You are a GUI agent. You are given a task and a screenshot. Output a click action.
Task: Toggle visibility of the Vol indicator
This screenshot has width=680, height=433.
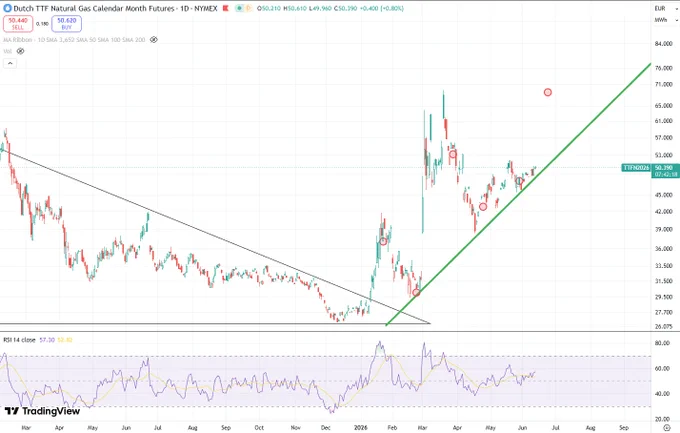pos(20,51)
